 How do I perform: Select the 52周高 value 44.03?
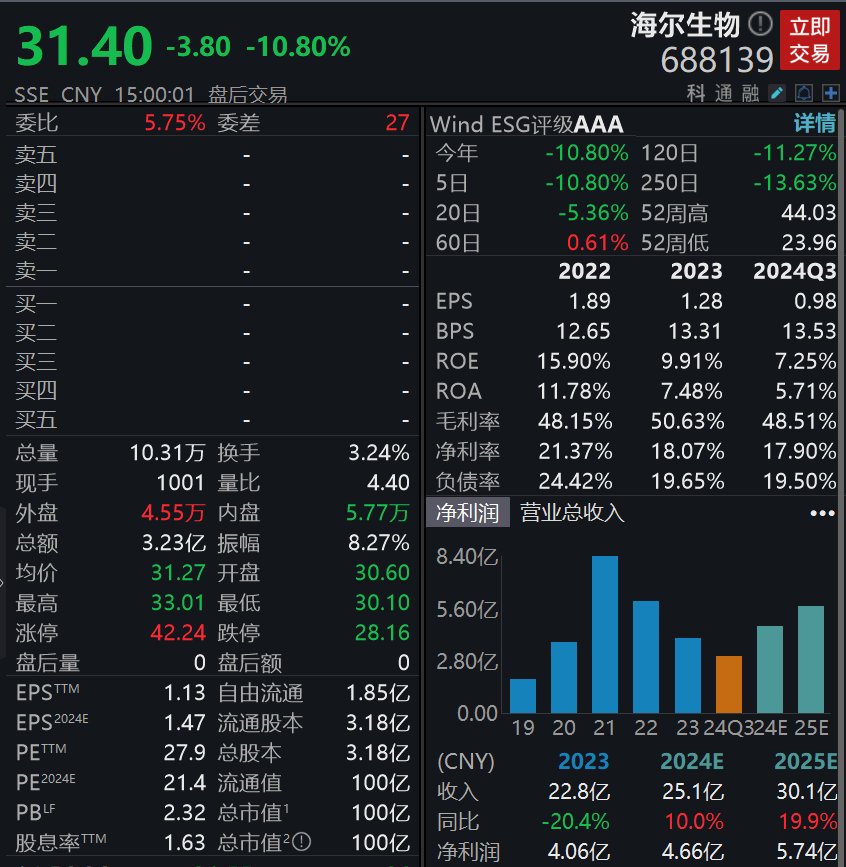pos(808,212)
